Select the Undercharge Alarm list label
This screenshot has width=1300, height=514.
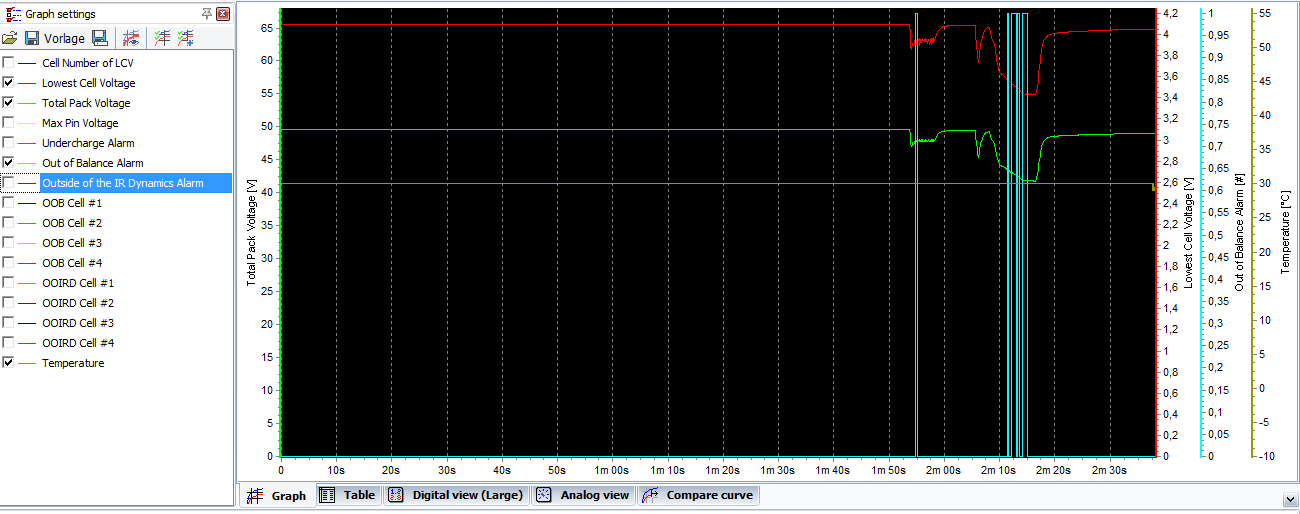(88, 143)
